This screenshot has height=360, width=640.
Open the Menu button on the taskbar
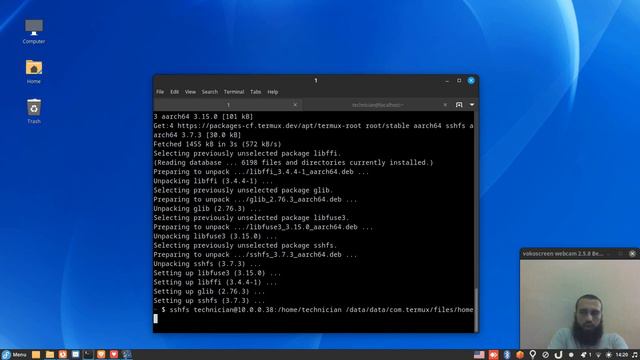pyautogui.click(x=14, y=355)
